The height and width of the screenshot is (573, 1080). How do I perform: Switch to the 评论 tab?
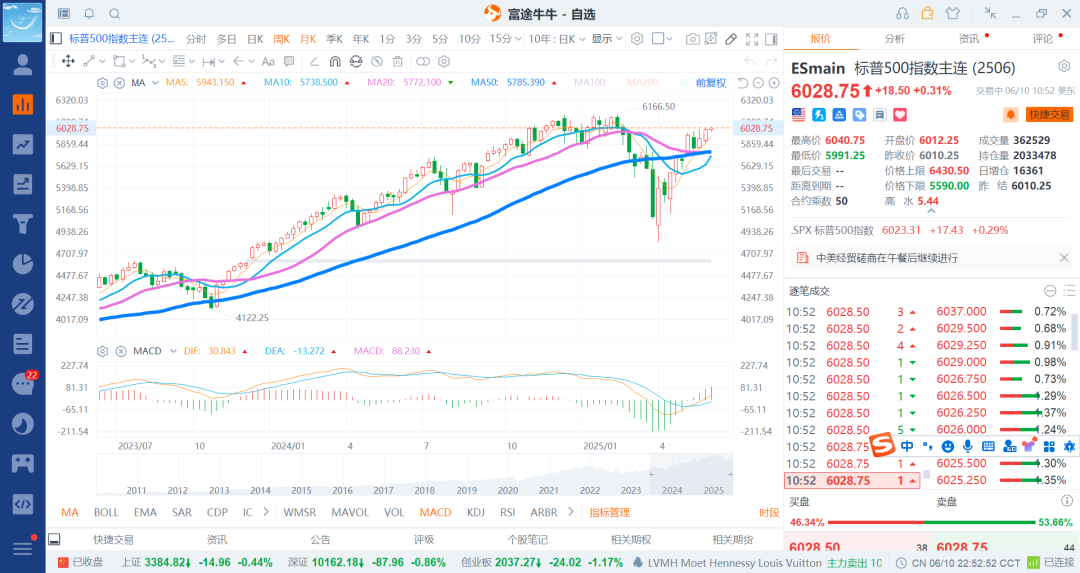pyautogui.click(x=1043, y=39)
